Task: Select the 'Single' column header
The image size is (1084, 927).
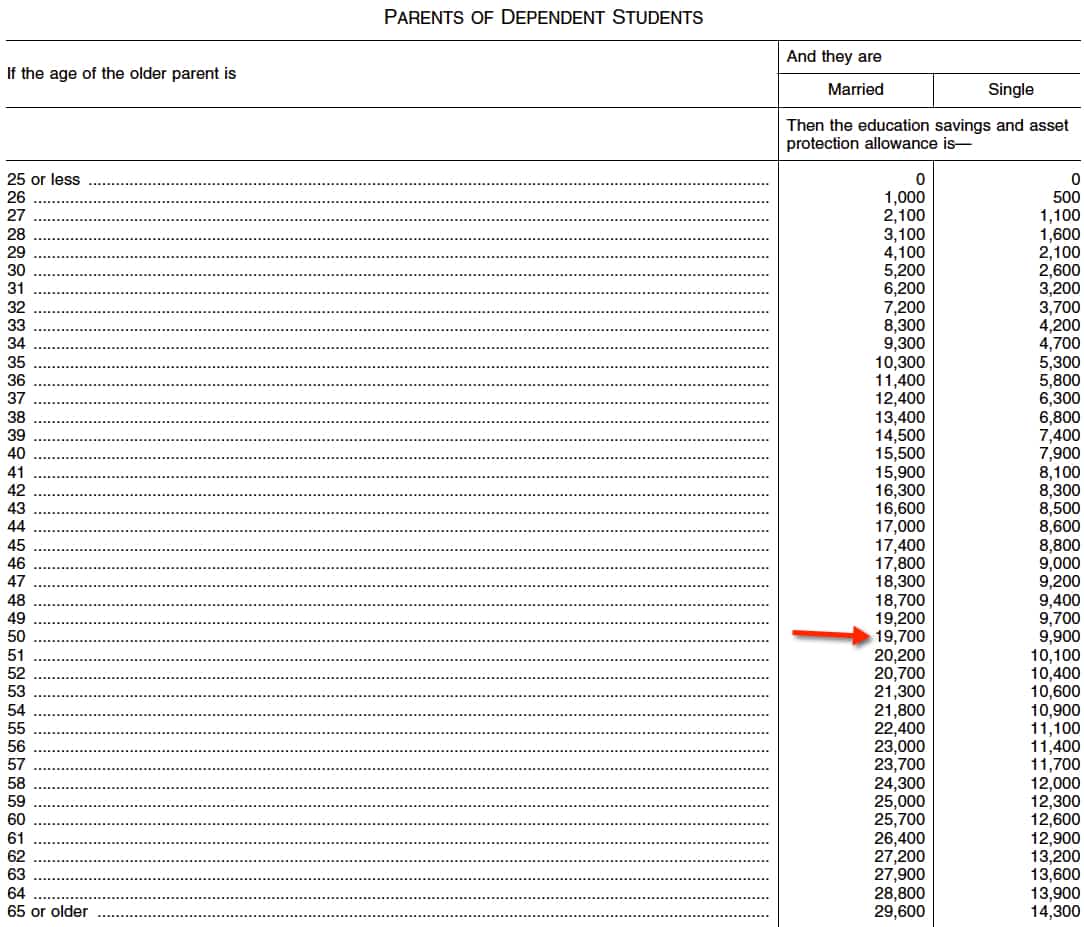Action: coord(1011,89)
